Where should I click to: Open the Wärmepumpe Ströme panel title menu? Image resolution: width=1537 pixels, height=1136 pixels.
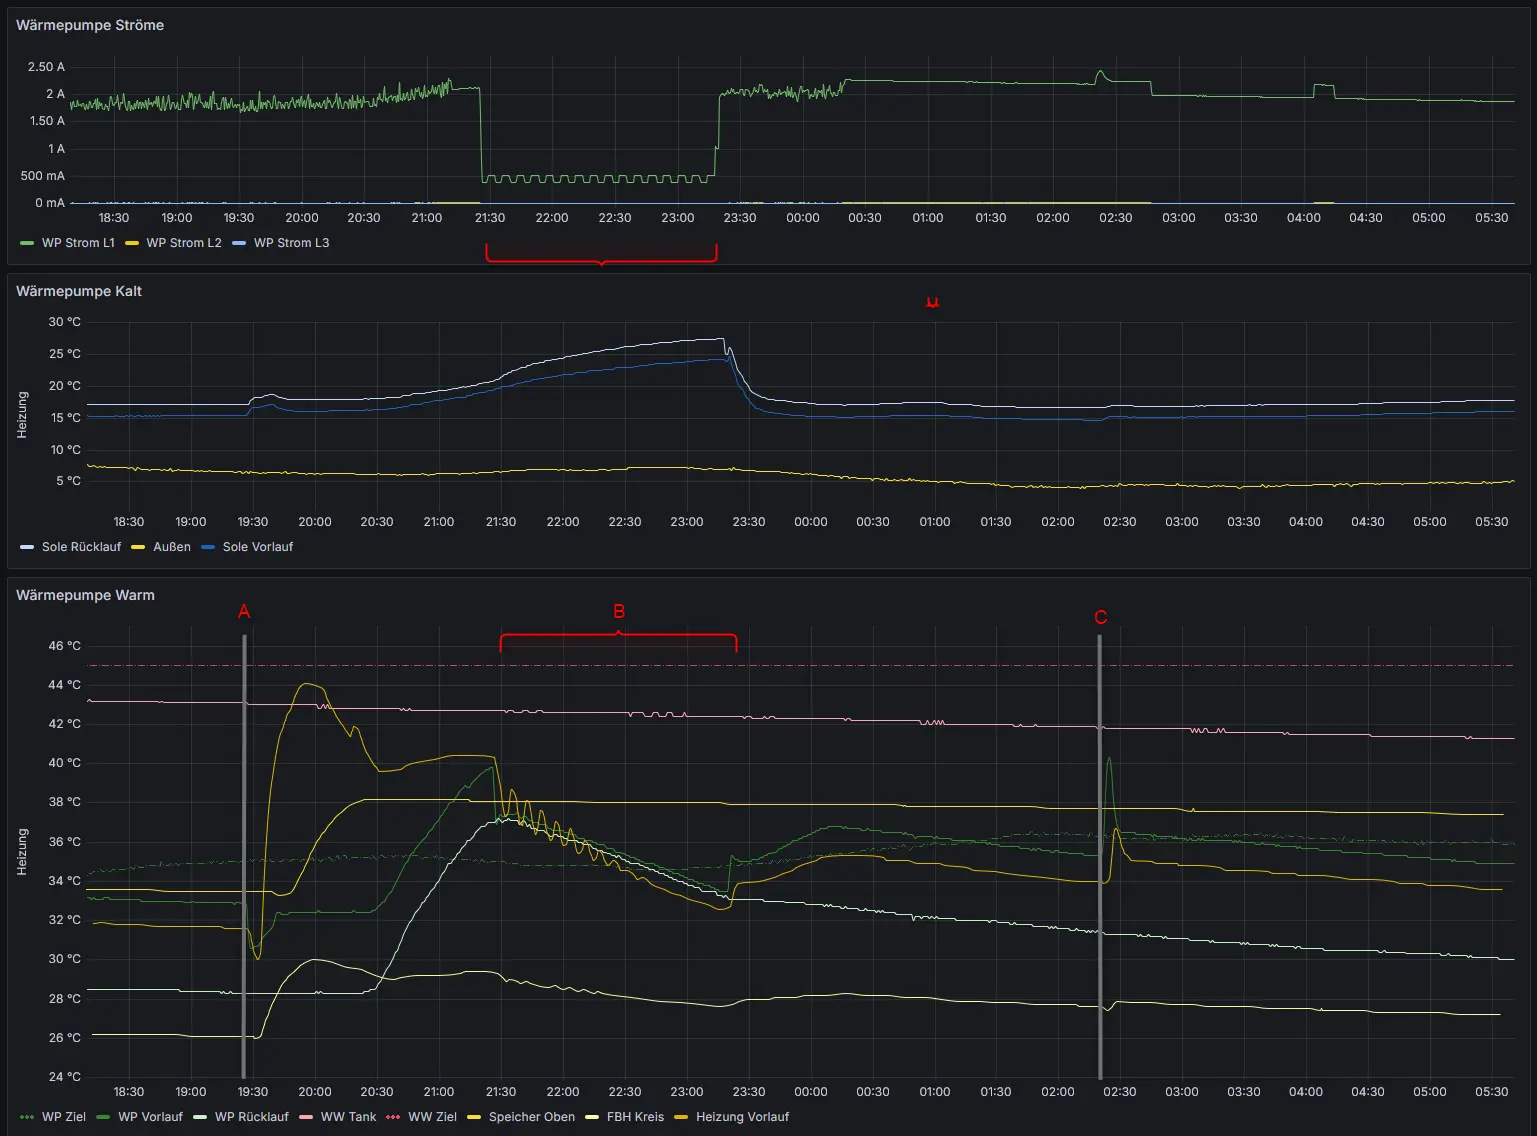90,25
